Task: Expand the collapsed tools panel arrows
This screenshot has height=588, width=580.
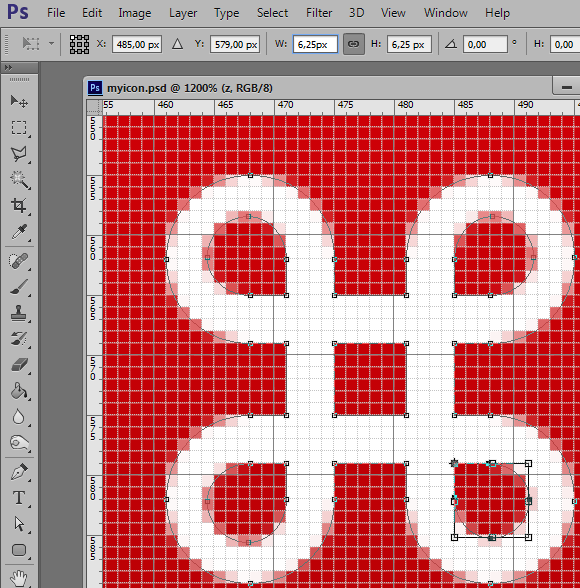Action: (9, 68)
